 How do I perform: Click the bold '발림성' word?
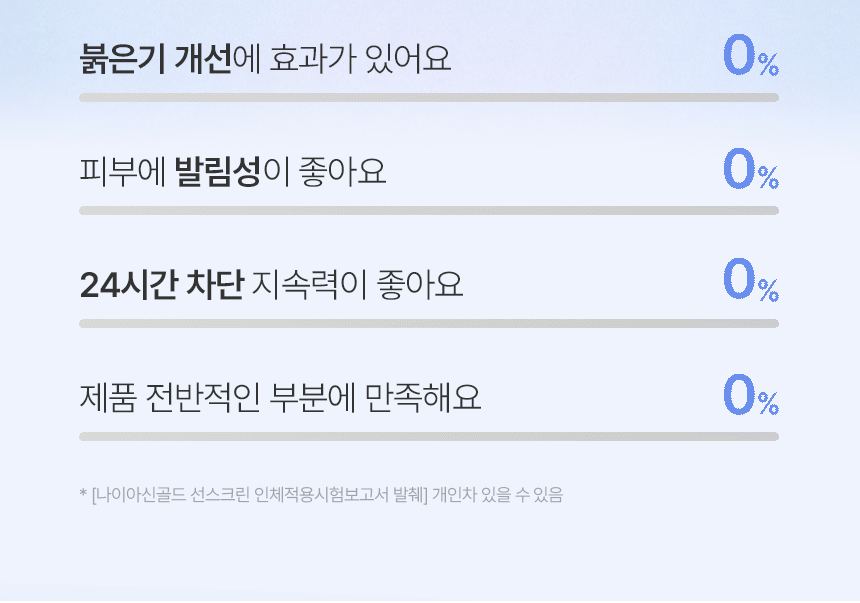(217, 172)
